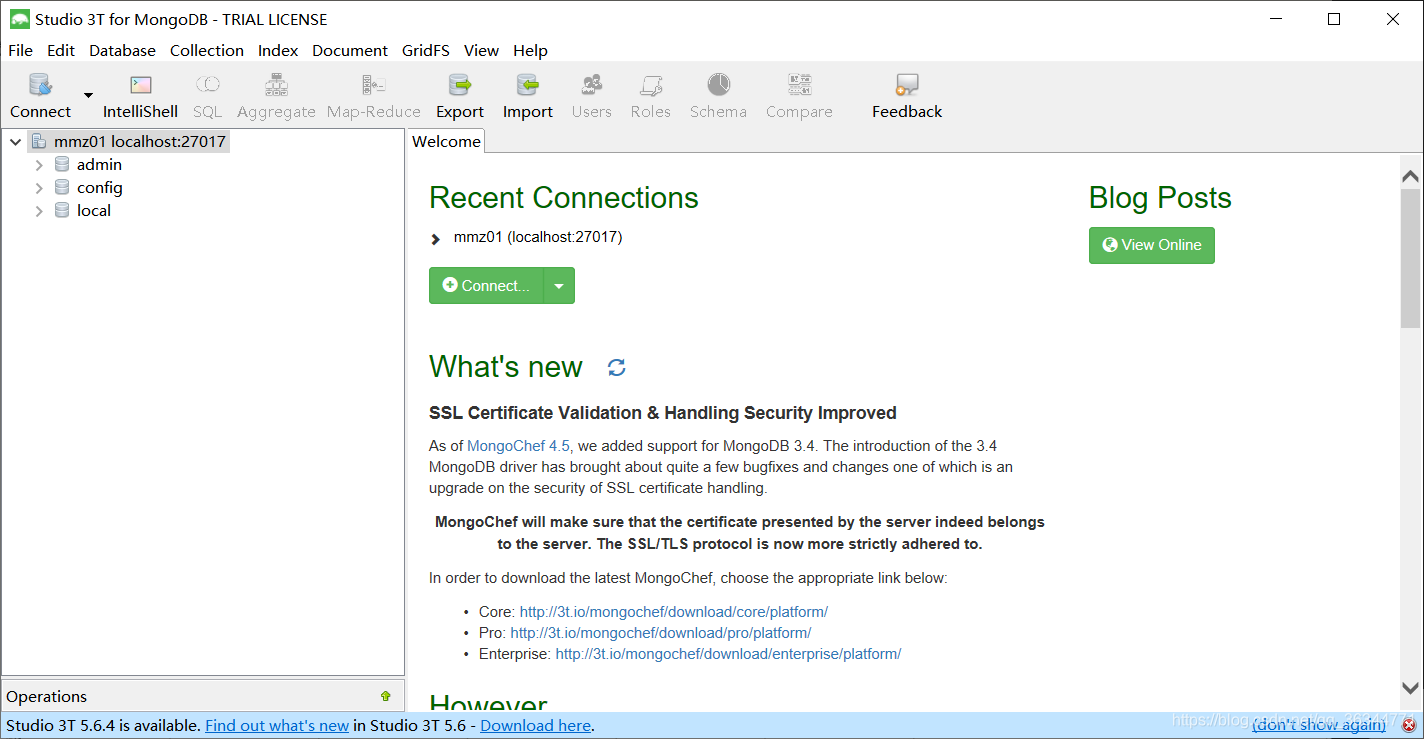
Task: Open the Edit menu
Action: (61, 50)
